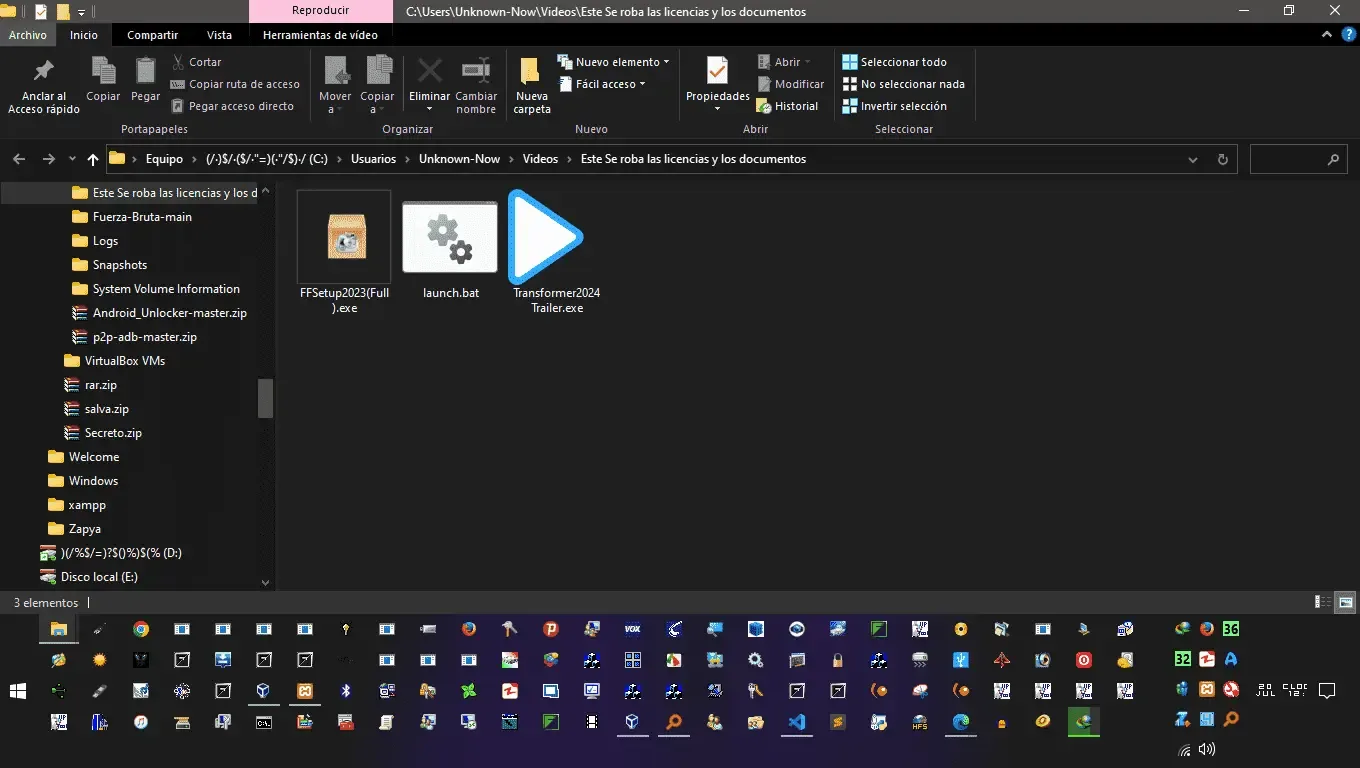Click Copiar ruta de acceso
Screen dimensions: 1360x768
coord(235,84)
